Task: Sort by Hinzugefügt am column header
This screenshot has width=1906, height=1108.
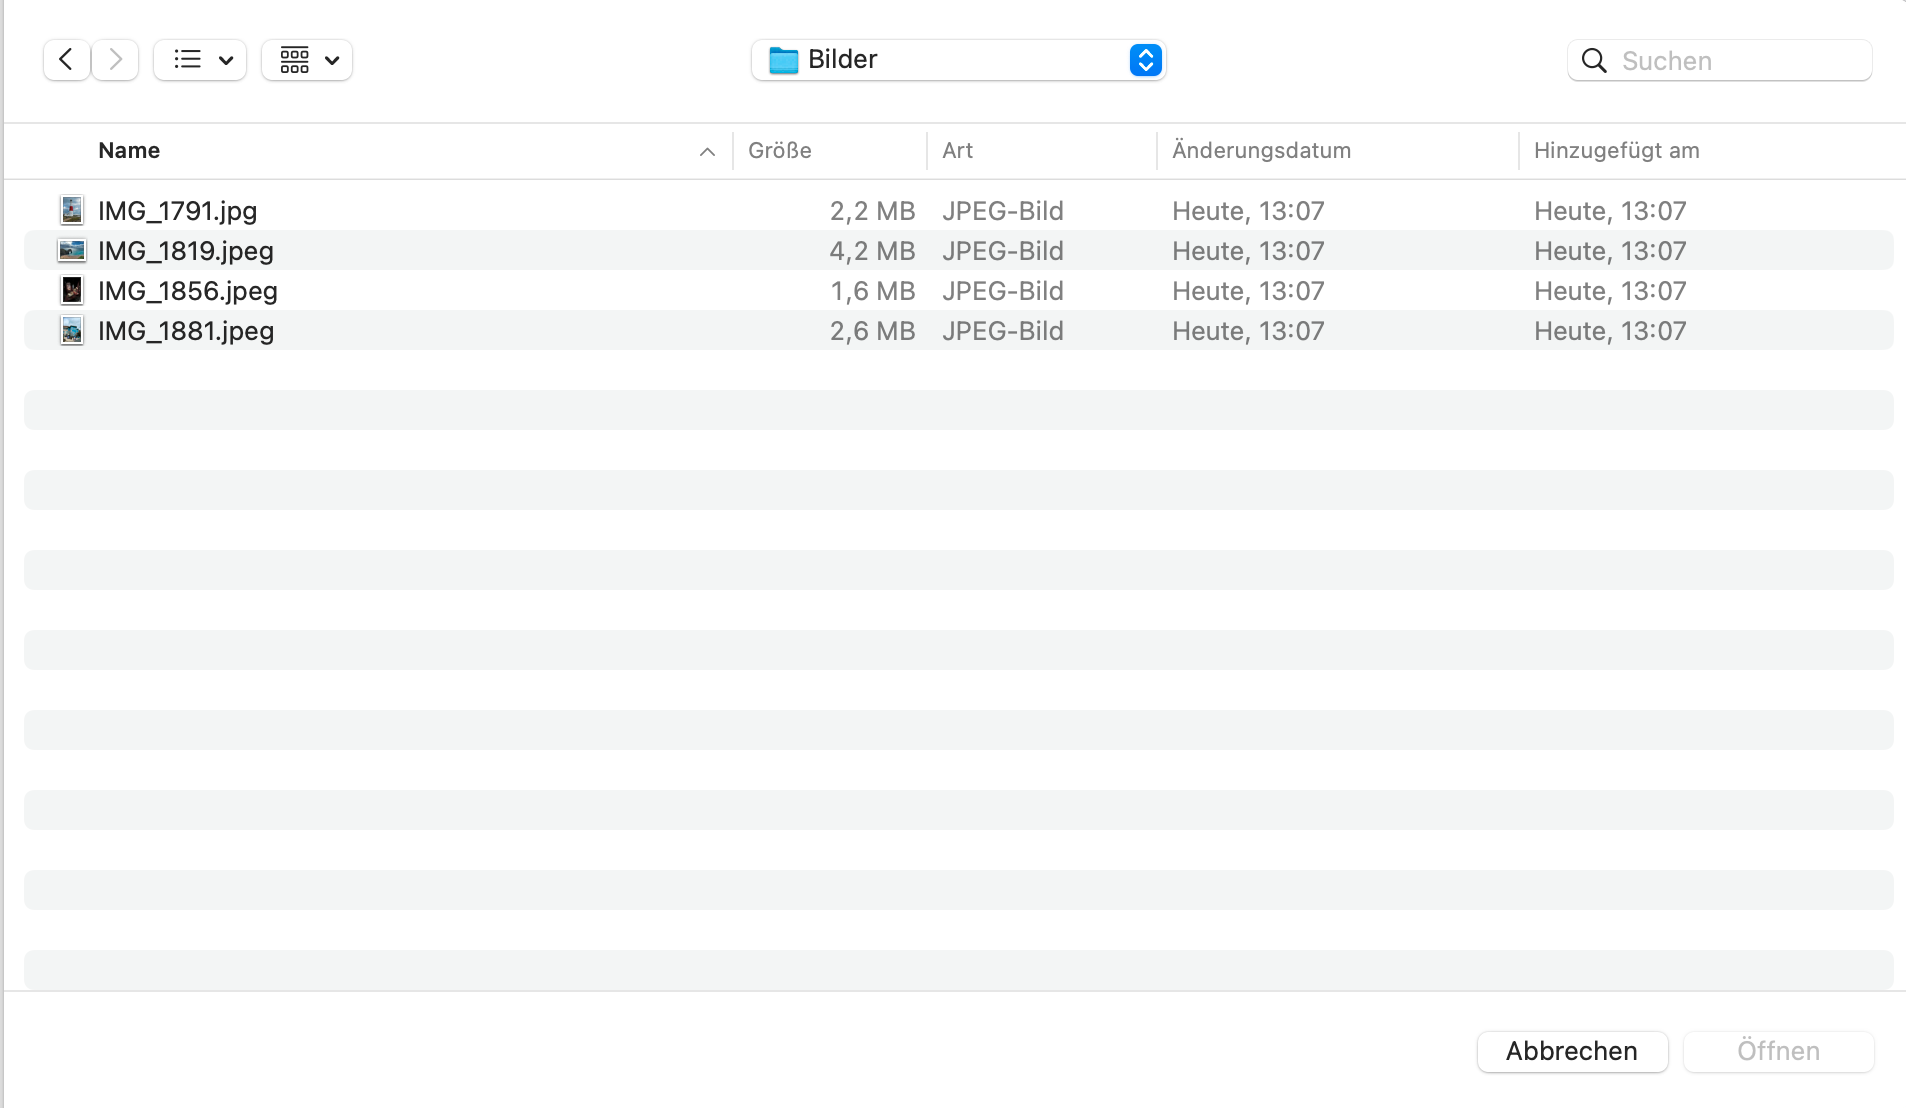Action: pos(1616,151)
